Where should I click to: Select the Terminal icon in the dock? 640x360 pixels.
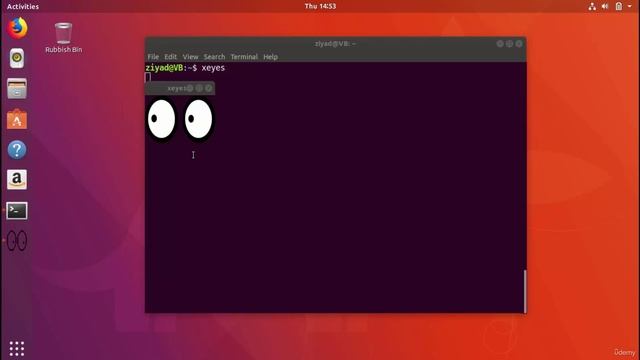tap(17, 211)
